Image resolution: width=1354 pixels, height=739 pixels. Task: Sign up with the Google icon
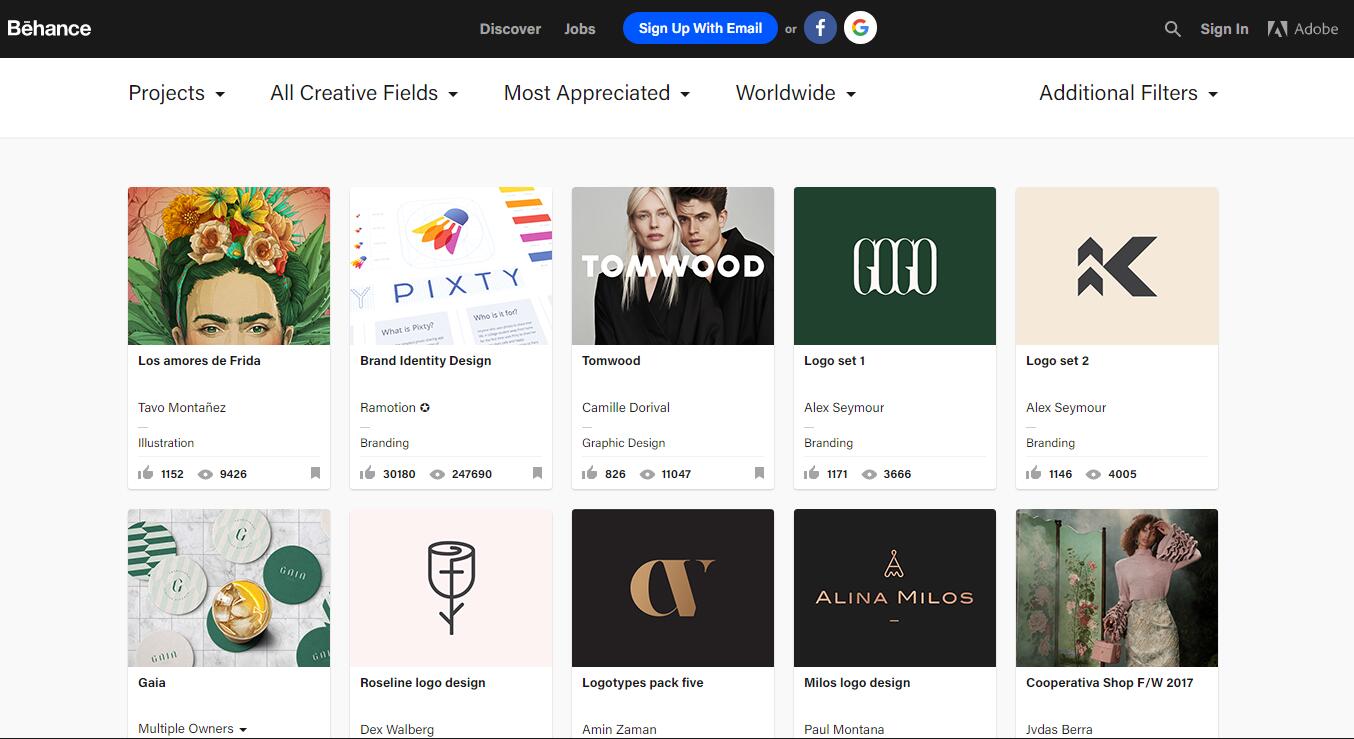pyautogui.click(x=860, y=28)
